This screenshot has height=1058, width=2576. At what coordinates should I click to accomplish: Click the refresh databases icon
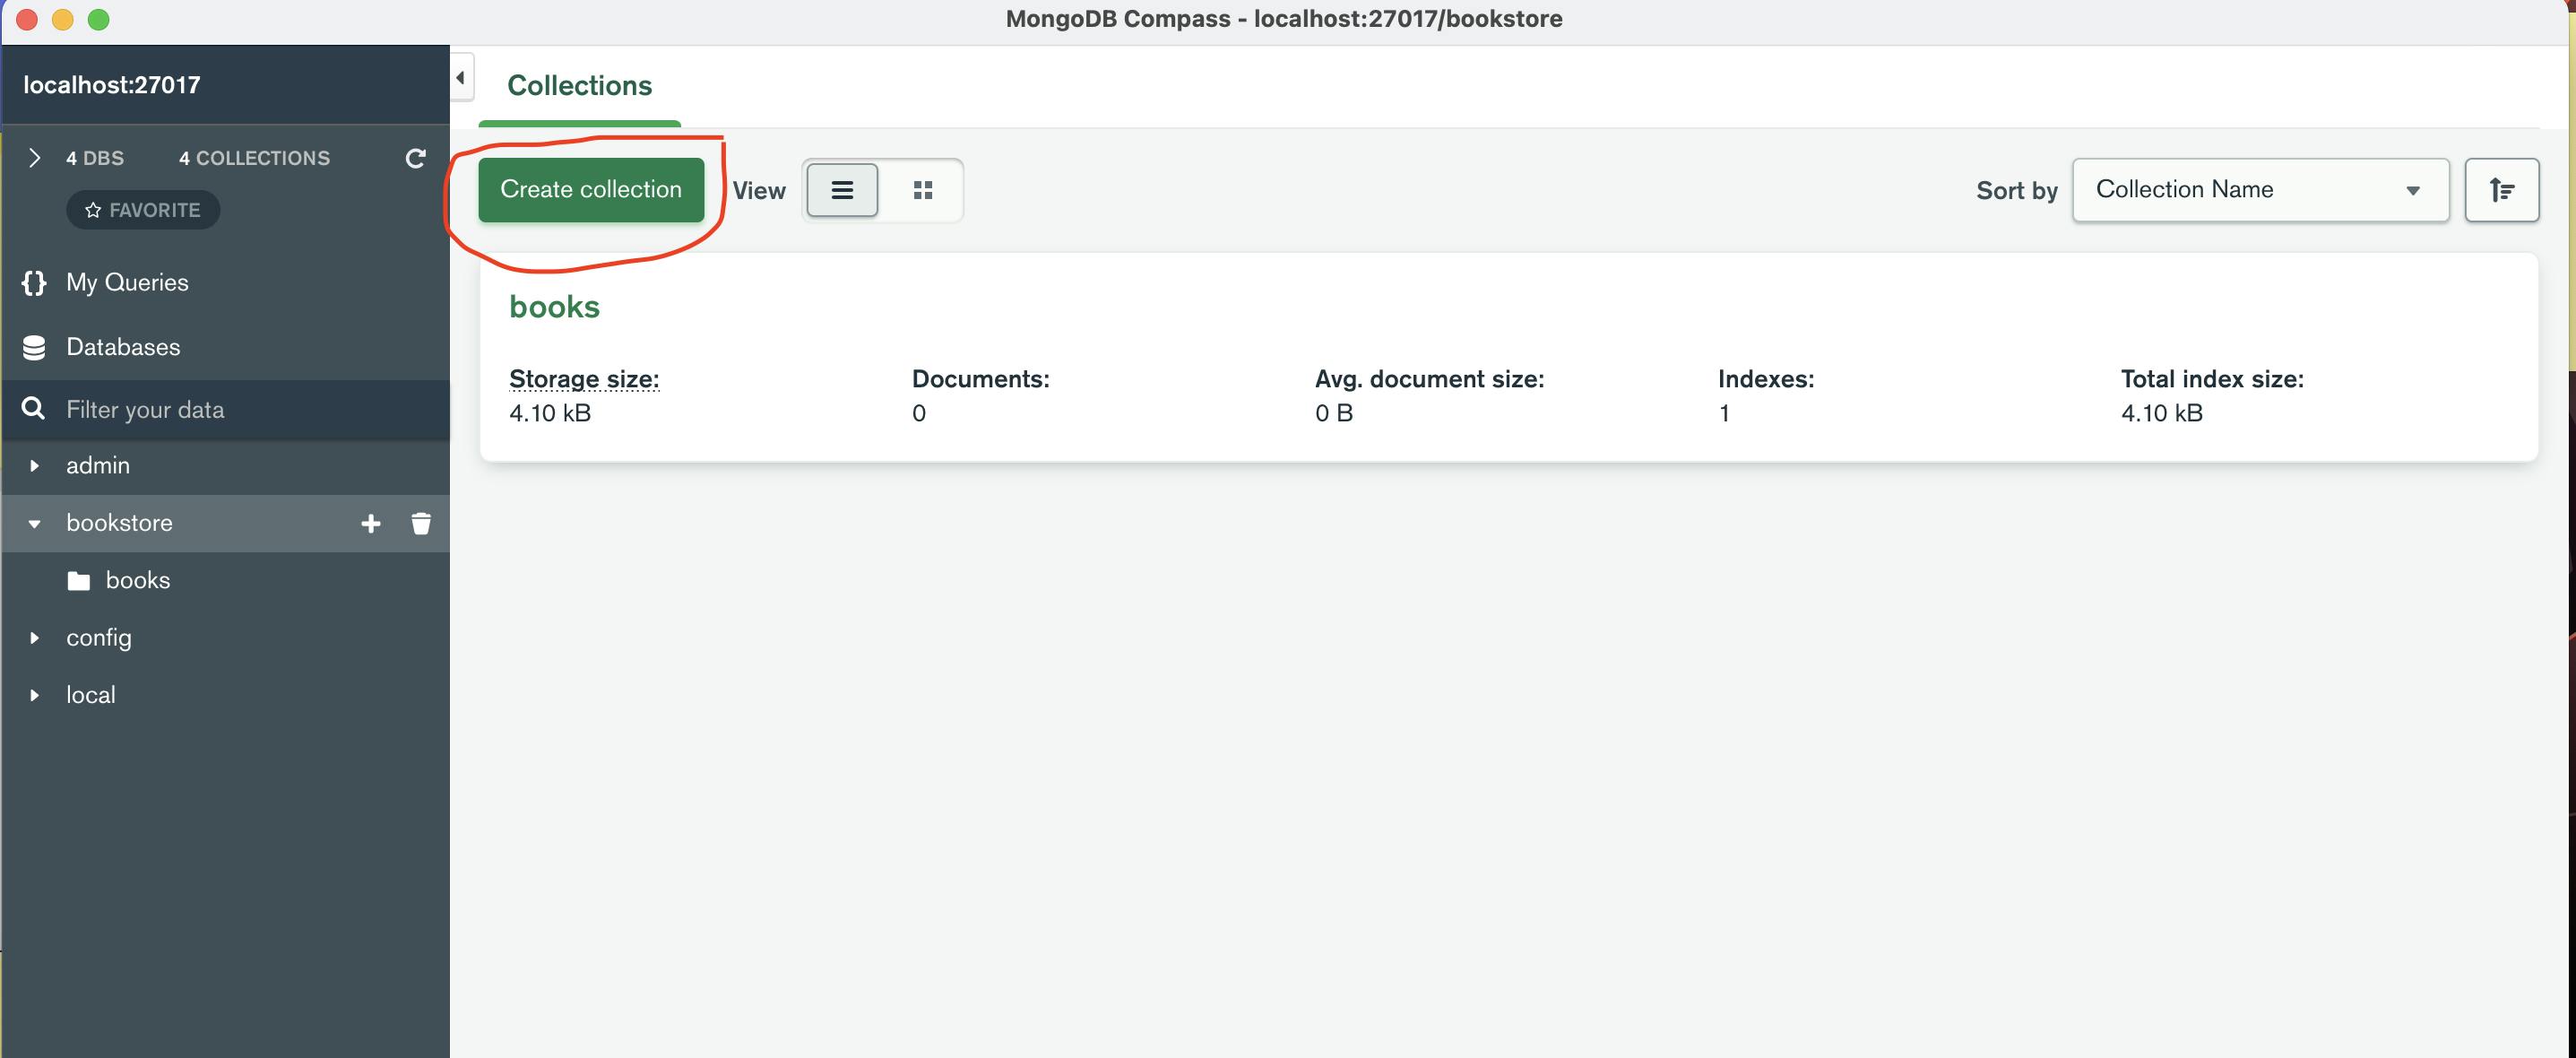(415, 158)
